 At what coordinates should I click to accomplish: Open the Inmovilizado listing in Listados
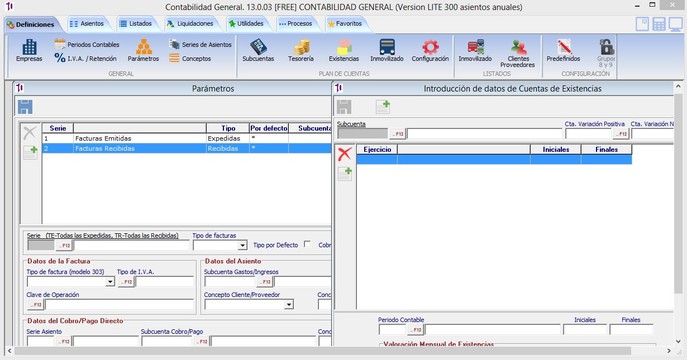tap(475, 50)
